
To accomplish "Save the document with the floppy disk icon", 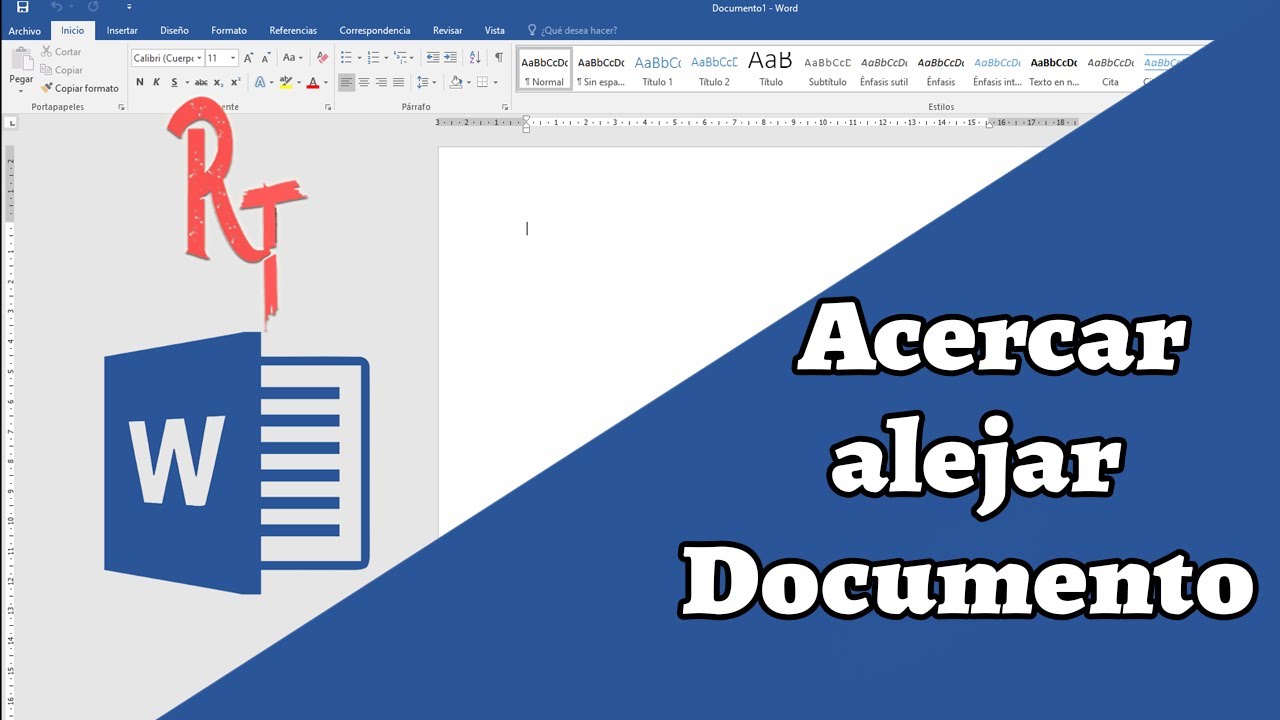I will (x=23, y=8).
